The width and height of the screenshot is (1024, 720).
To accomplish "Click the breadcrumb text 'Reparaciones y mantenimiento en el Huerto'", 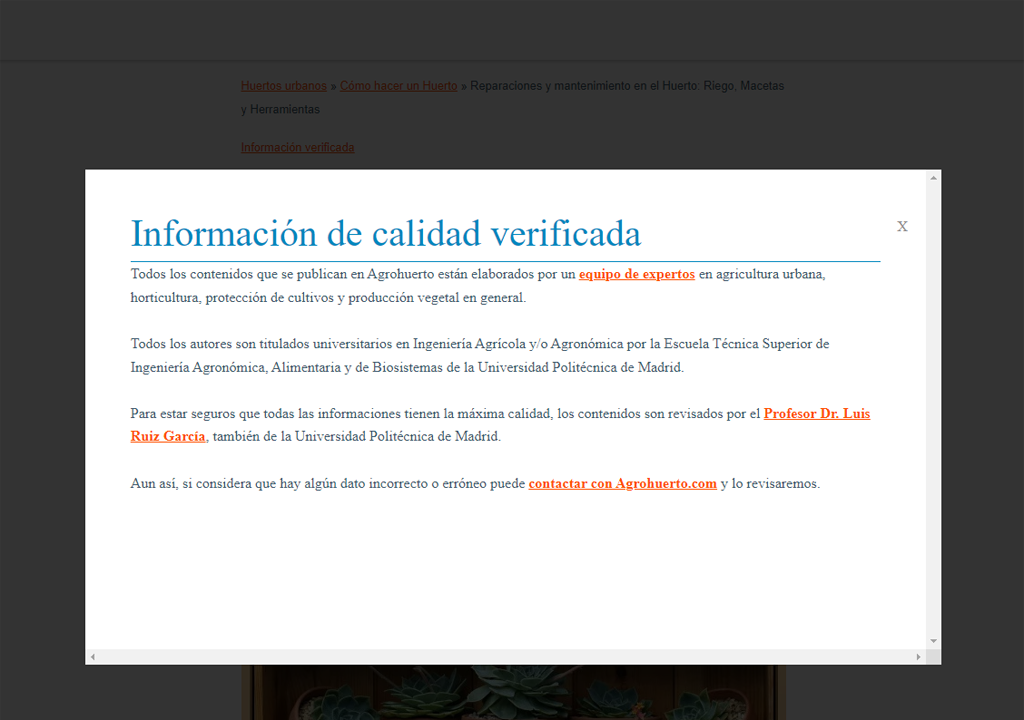I will (583, 86).
